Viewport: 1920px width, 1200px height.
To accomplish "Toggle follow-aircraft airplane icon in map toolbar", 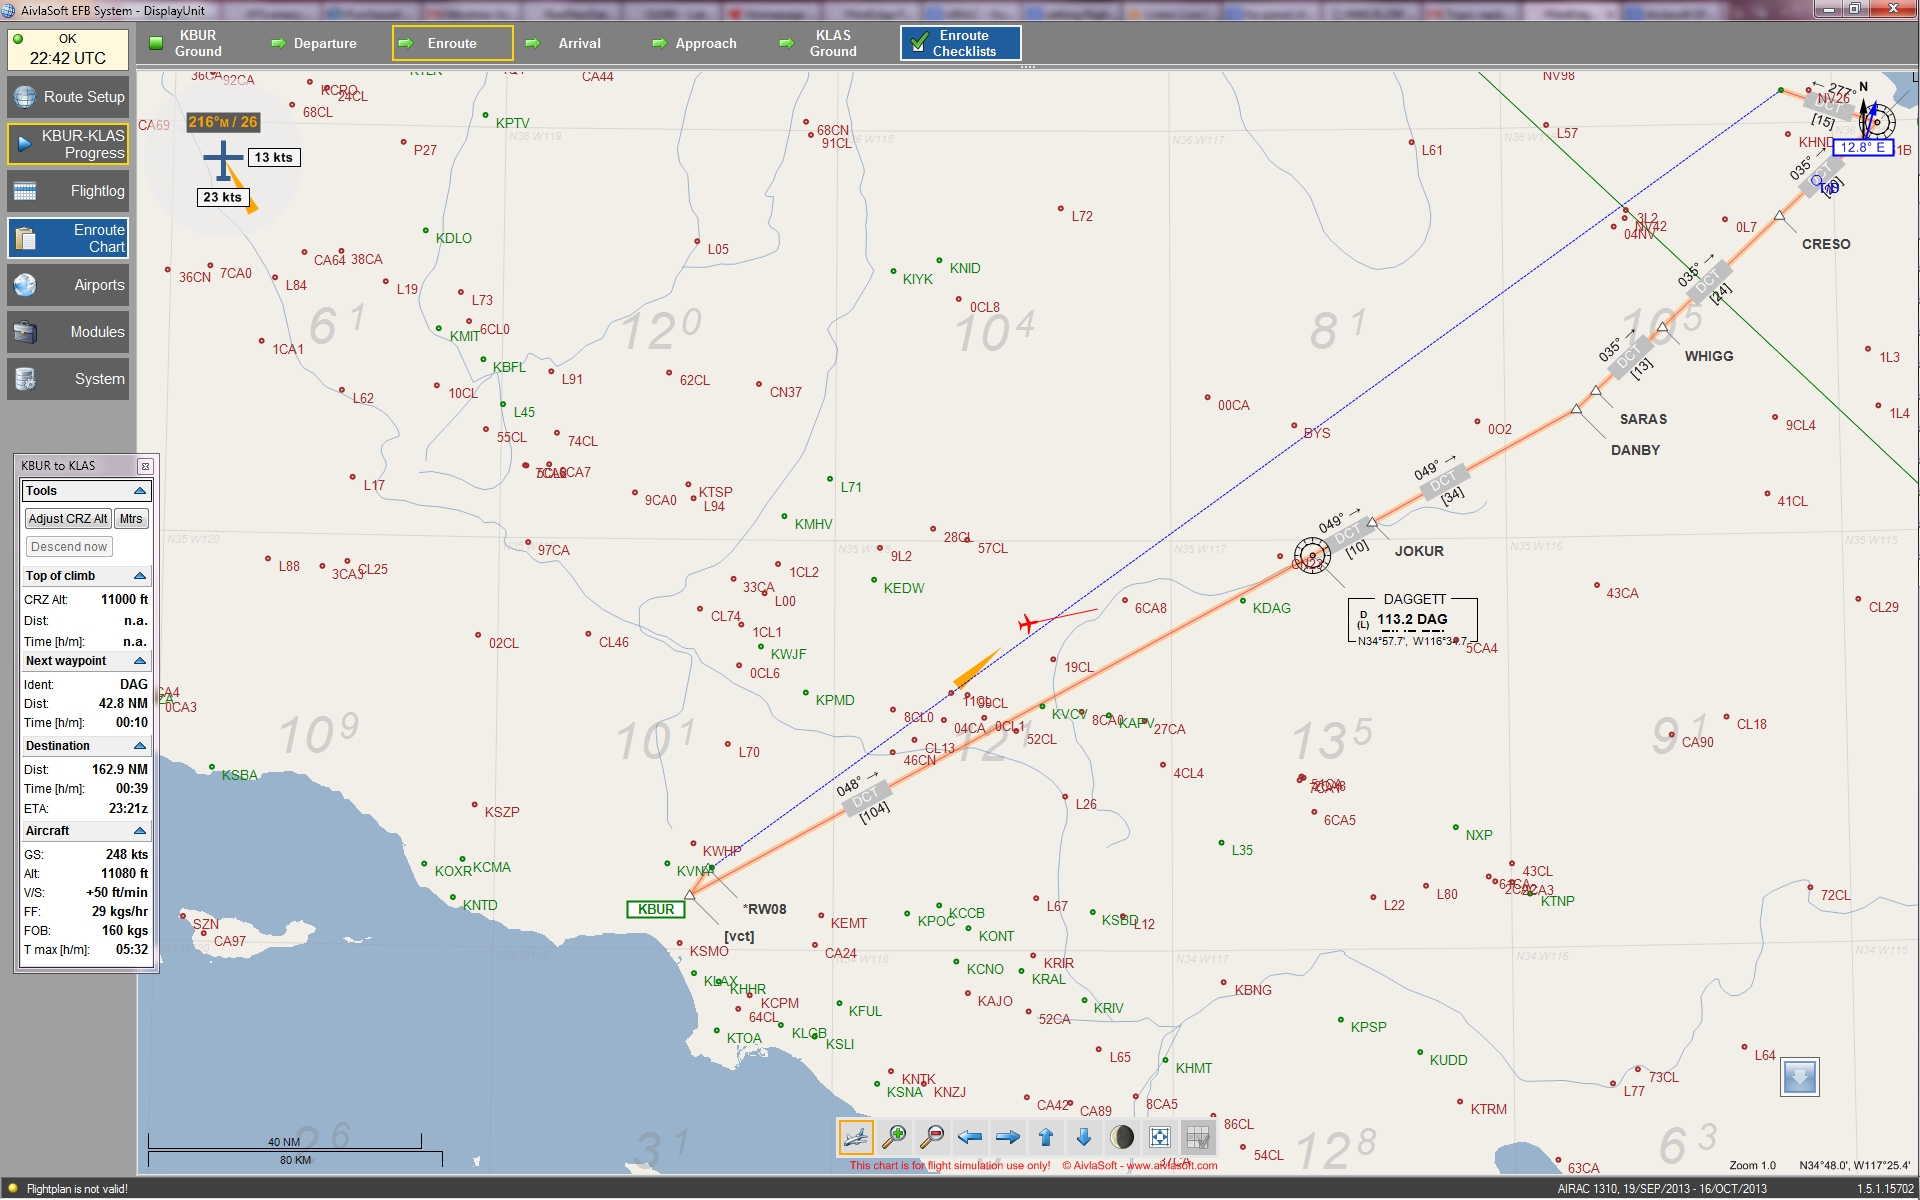I will (855, 1137).
